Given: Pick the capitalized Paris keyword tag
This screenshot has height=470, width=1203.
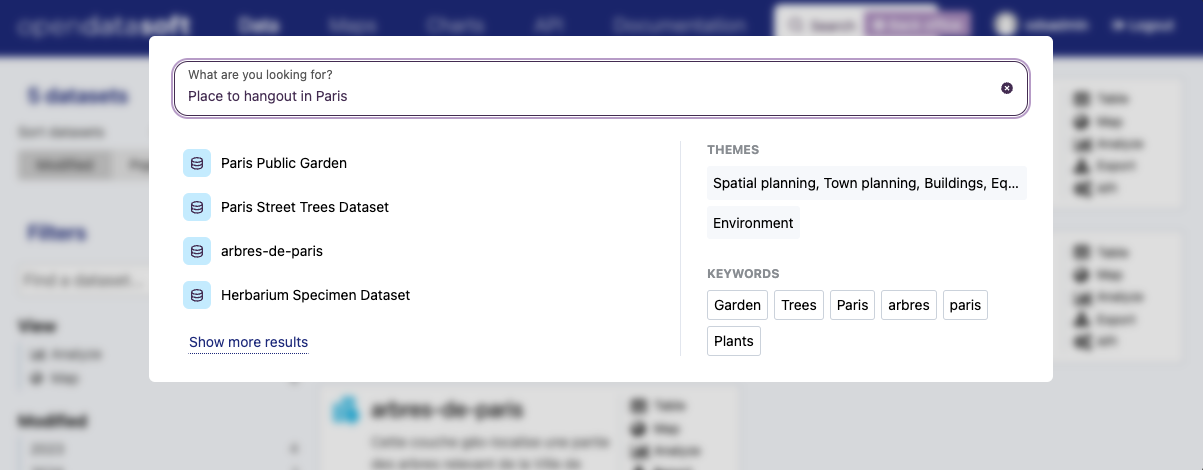Looking at the screenshot, I should (x=852, y=305).
